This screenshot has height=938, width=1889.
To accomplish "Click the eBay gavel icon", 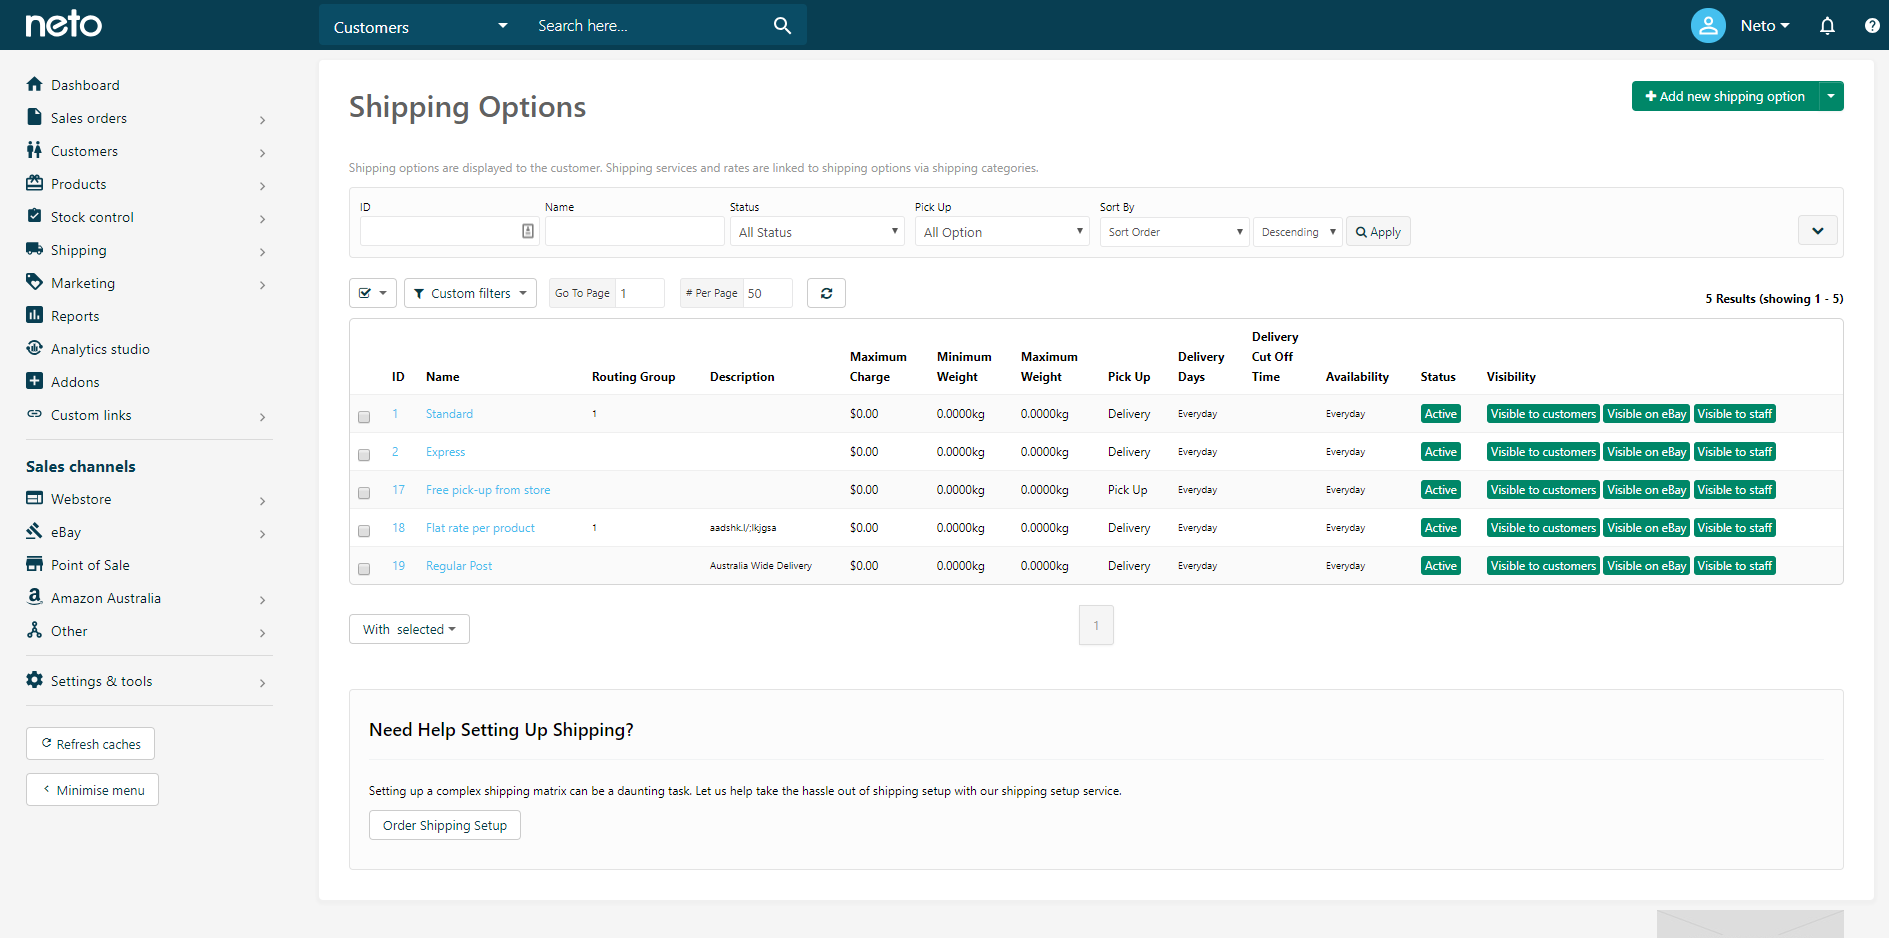I will (35, 531).
